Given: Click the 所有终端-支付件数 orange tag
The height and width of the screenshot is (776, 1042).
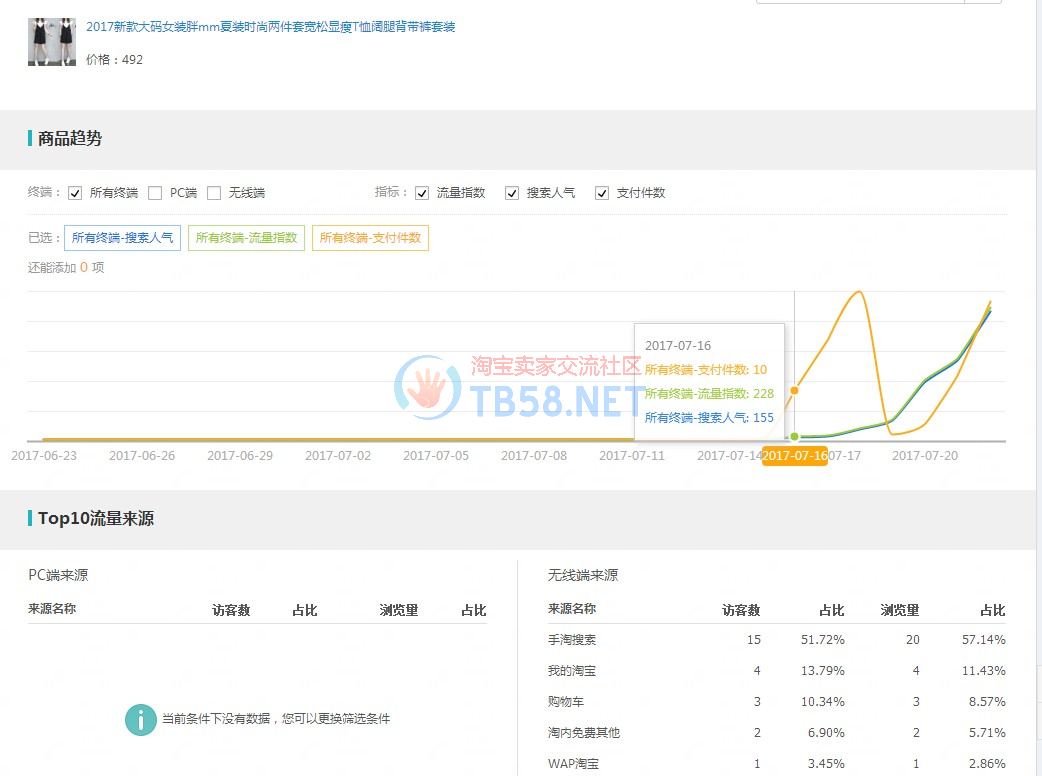Looking at the screenshot, I should 370,238.
